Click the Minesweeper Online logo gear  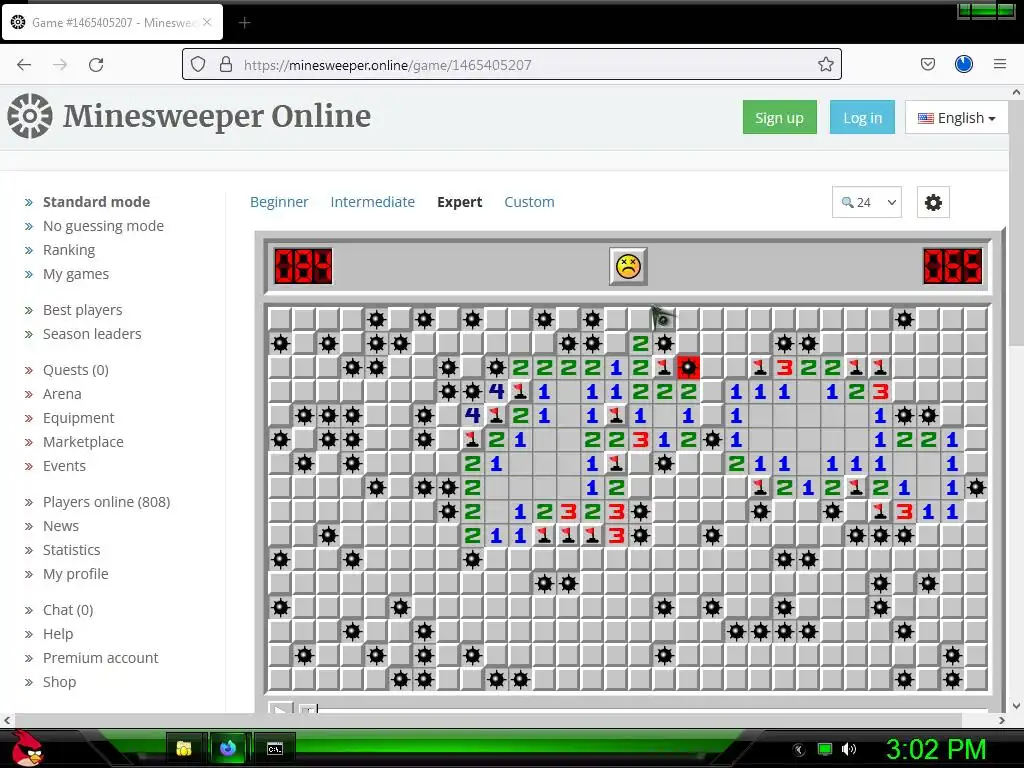(x=30, y=116)
